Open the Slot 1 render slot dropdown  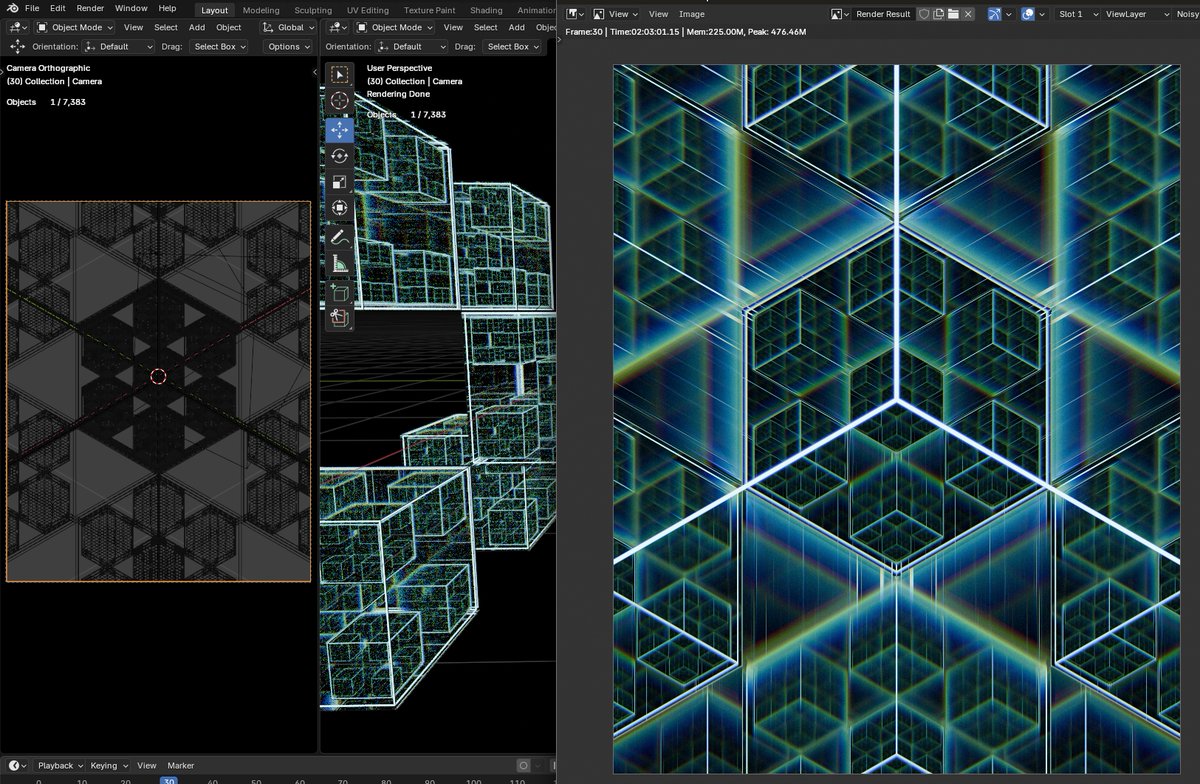coord(1077,14)
